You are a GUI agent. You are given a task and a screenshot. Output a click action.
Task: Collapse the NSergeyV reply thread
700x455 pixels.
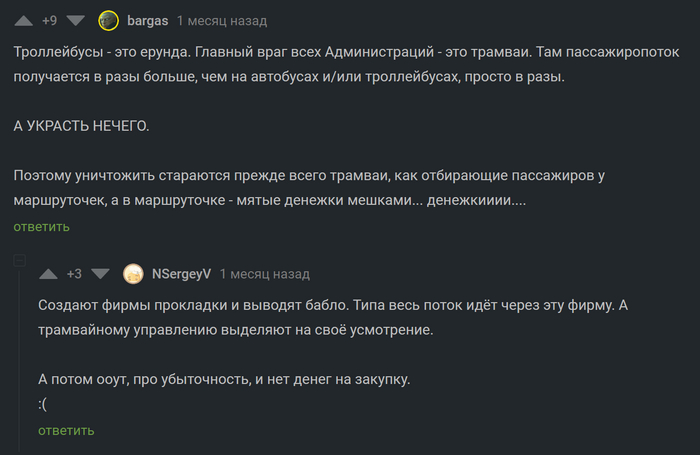click(x=18, y=260)
